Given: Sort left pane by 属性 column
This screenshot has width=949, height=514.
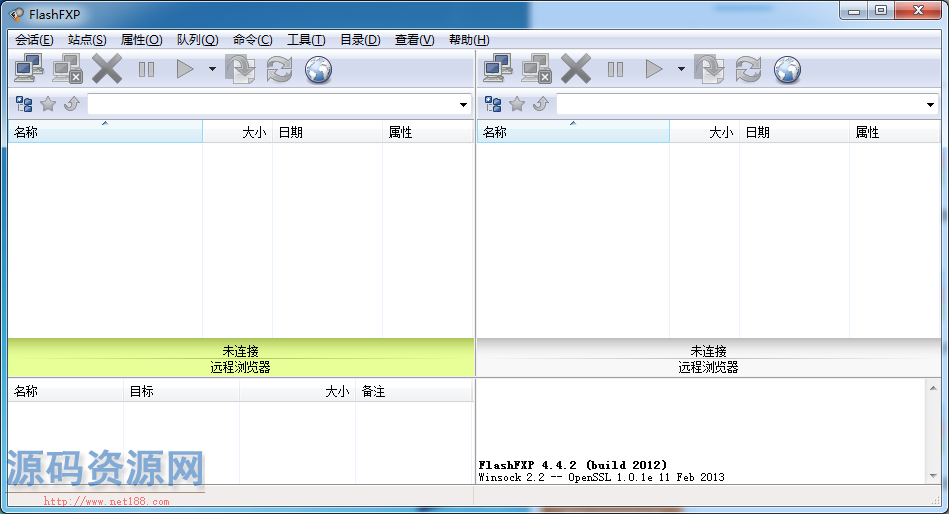Looking at the screenshot, I should pyautogui.click(x=428, y=132).
